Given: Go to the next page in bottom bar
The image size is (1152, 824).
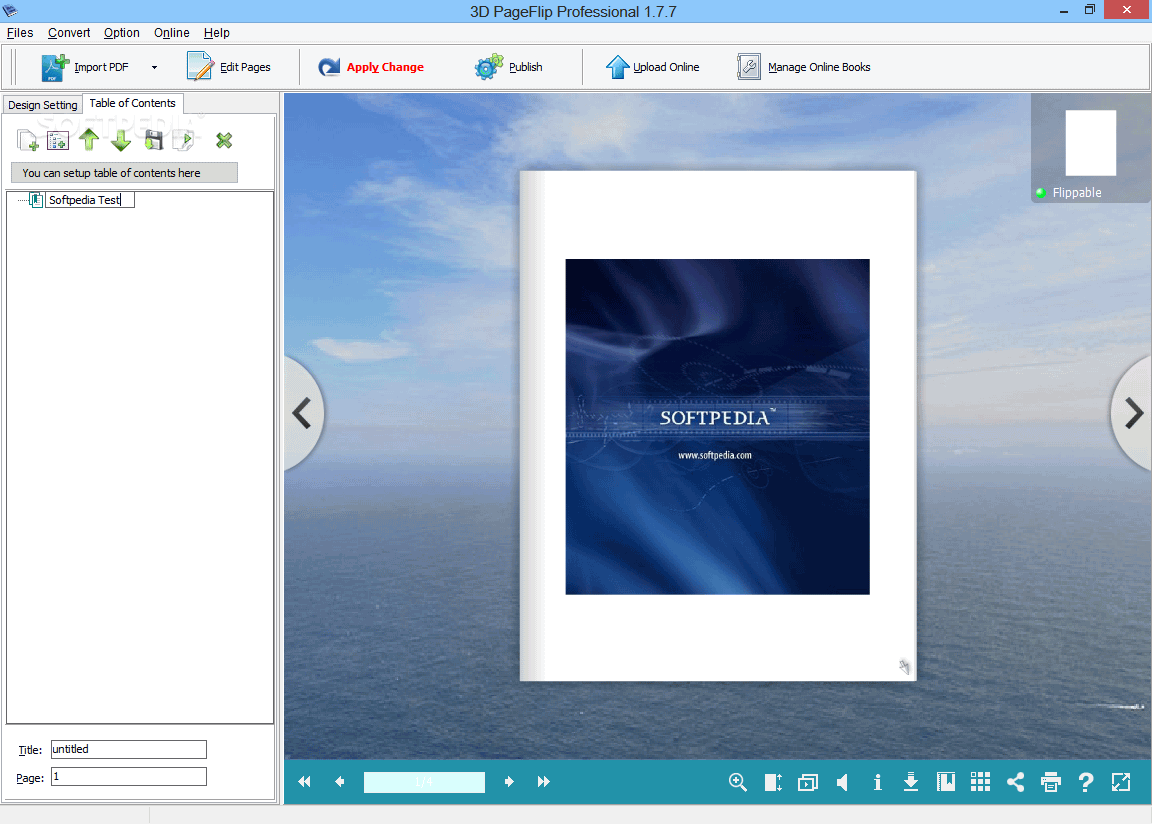Looking at the screenshot, I should tap(508, 782).
